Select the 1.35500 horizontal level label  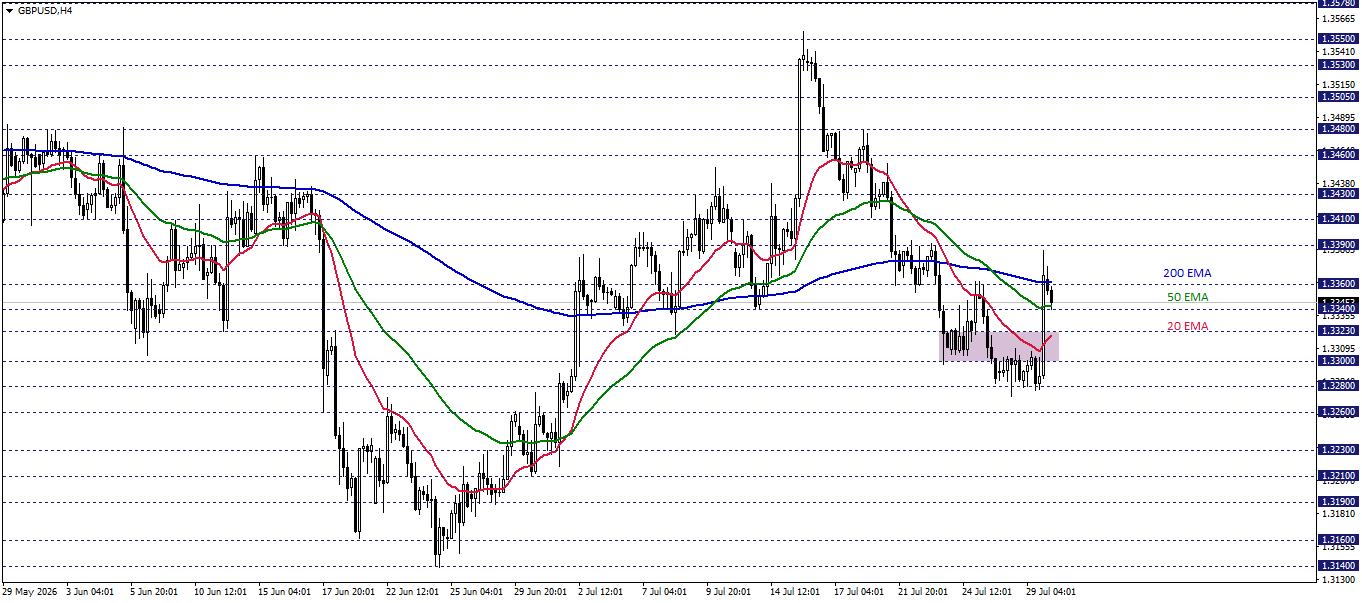(x=1338, y=38)
